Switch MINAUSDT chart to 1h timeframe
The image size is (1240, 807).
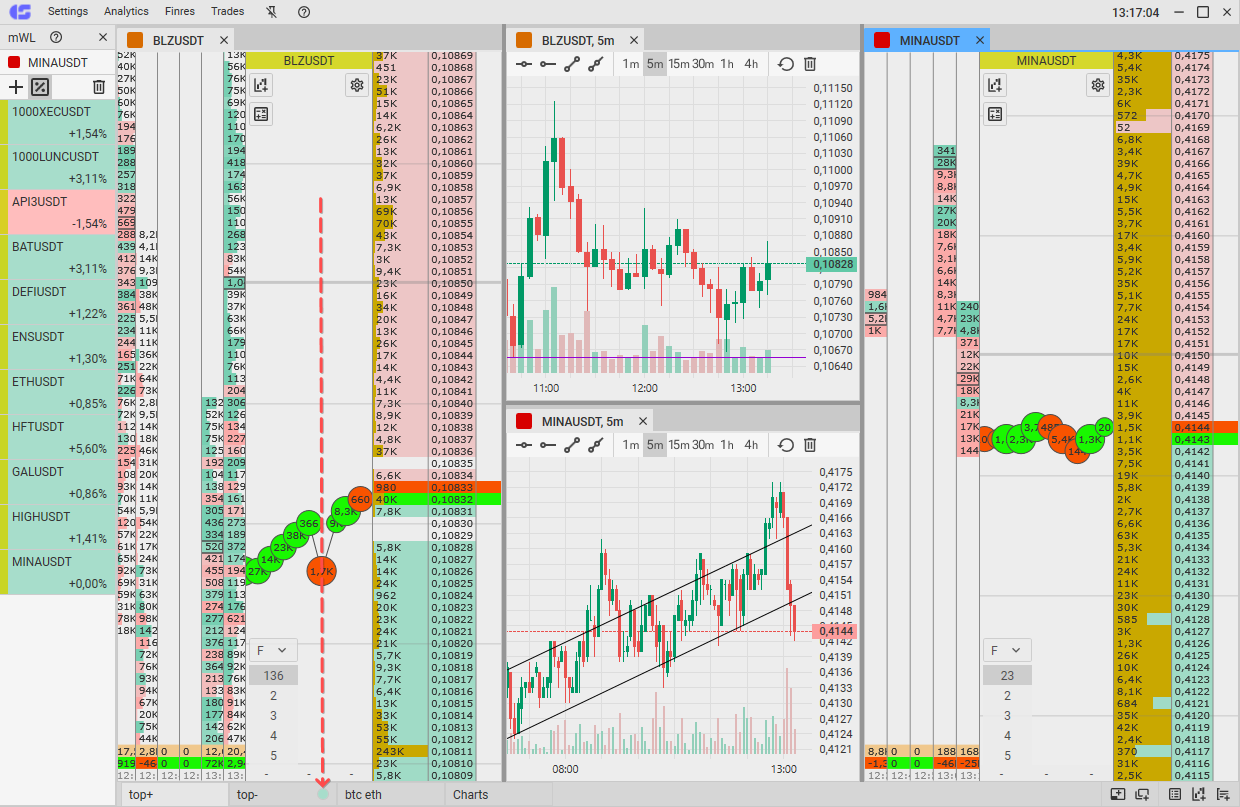click(727, 445)
